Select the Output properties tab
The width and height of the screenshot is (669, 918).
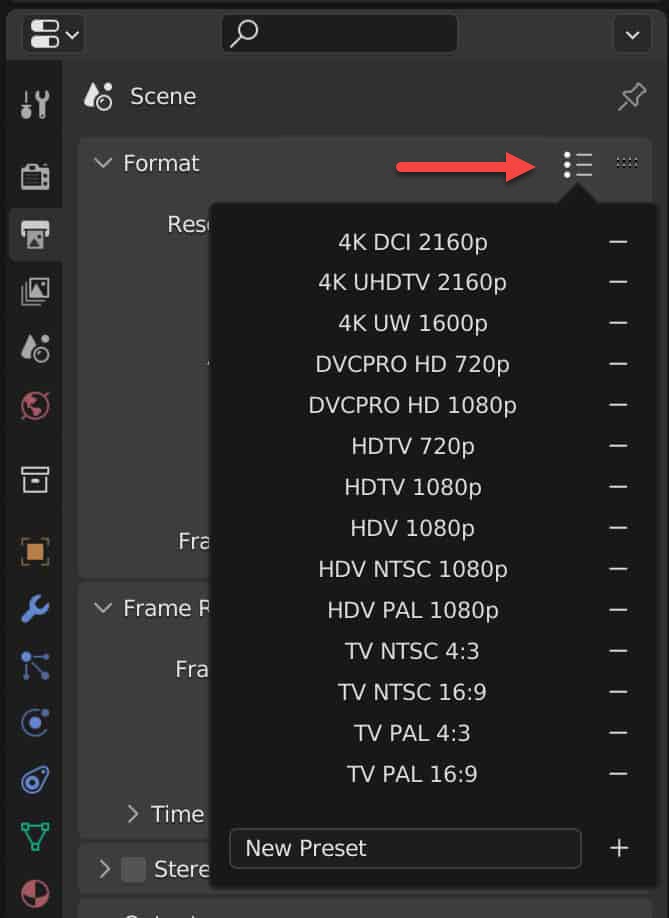tap(35, 235)
